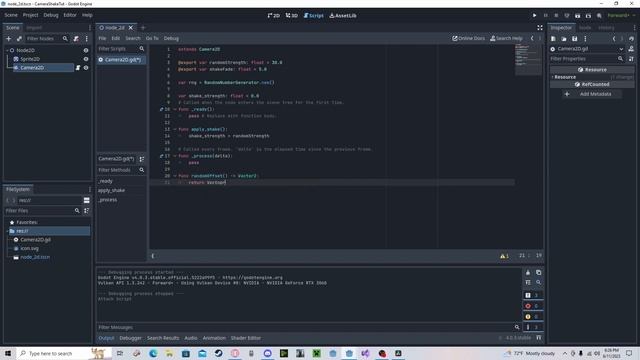The image size is (640, 360).
Task: Fold the _ready function
Action: (175, 109)
